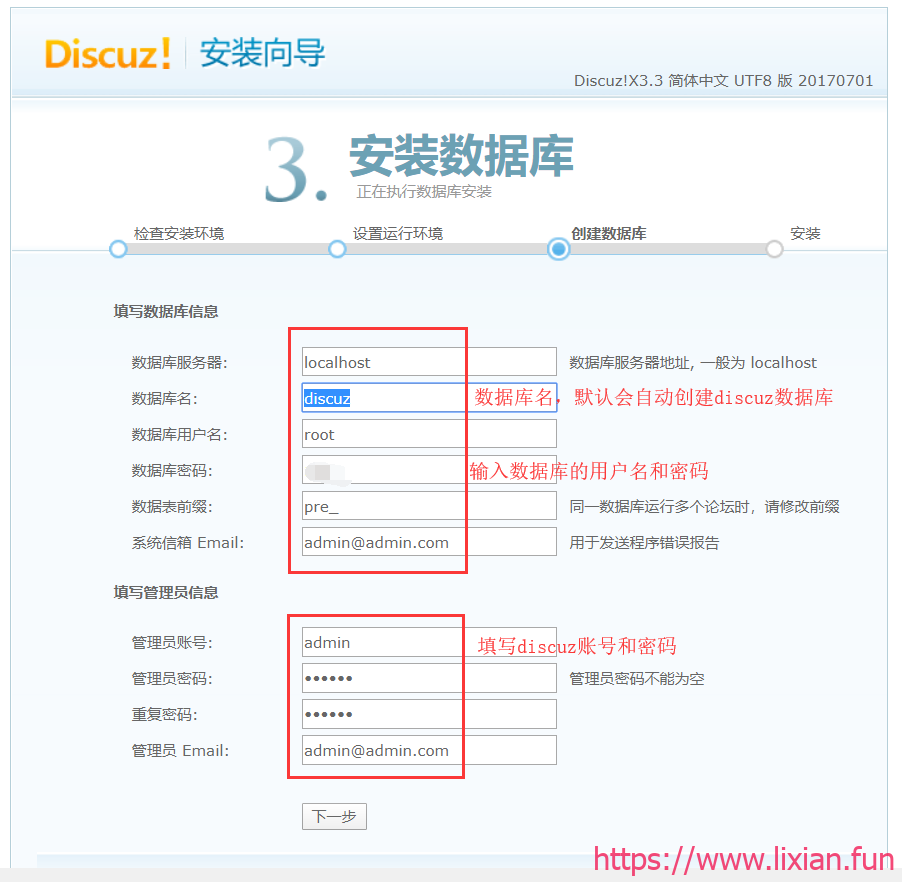
Task: Click the 管理员 Email input field
Action: [428, 750]
